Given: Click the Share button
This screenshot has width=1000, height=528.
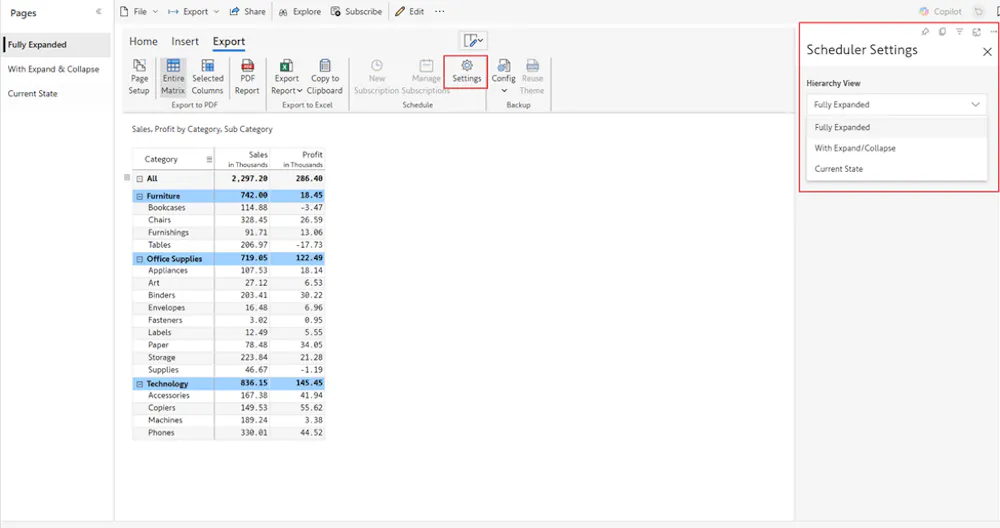Looking at the screenshot, I should point(247,11).
